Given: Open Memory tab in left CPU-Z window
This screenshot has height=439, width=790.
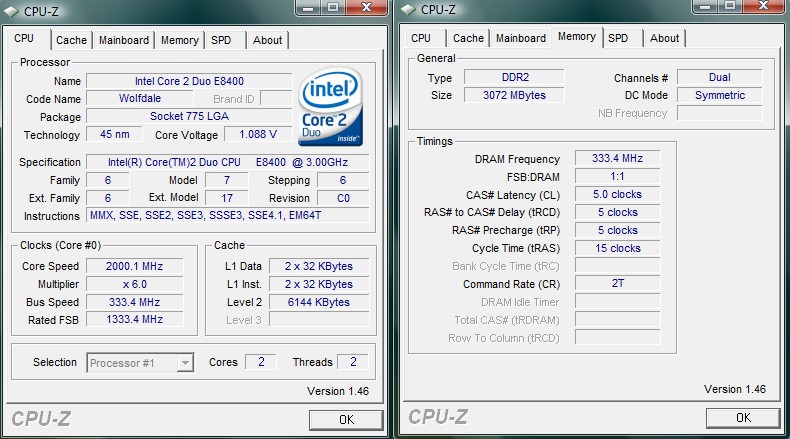Looking at the screenshot, I should (x=179, y=40).
